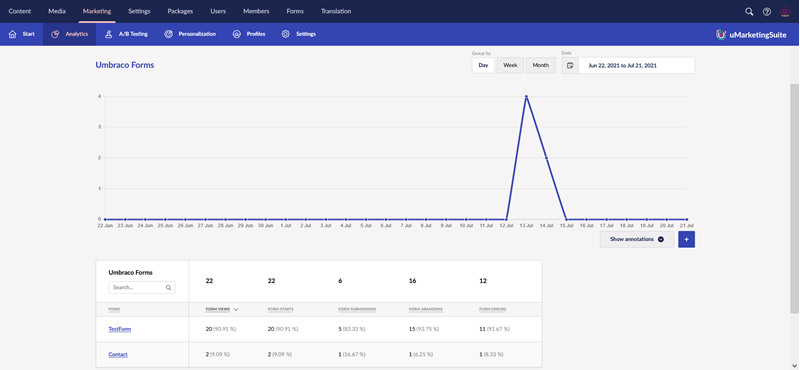Open the help question mark icon
The width and height of the screenshot is (800, 370).
point(766,11)
